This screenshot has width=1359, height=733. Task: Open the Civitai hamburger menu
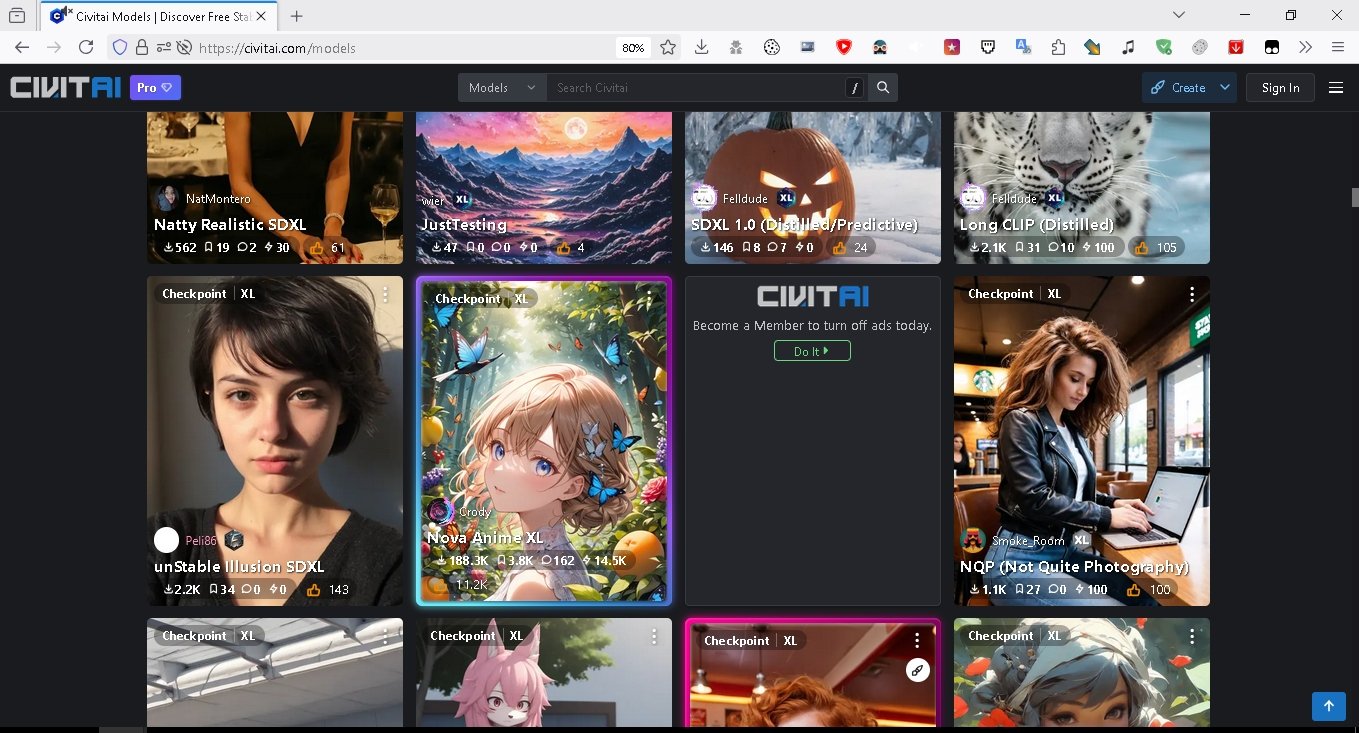(1335, 88)
